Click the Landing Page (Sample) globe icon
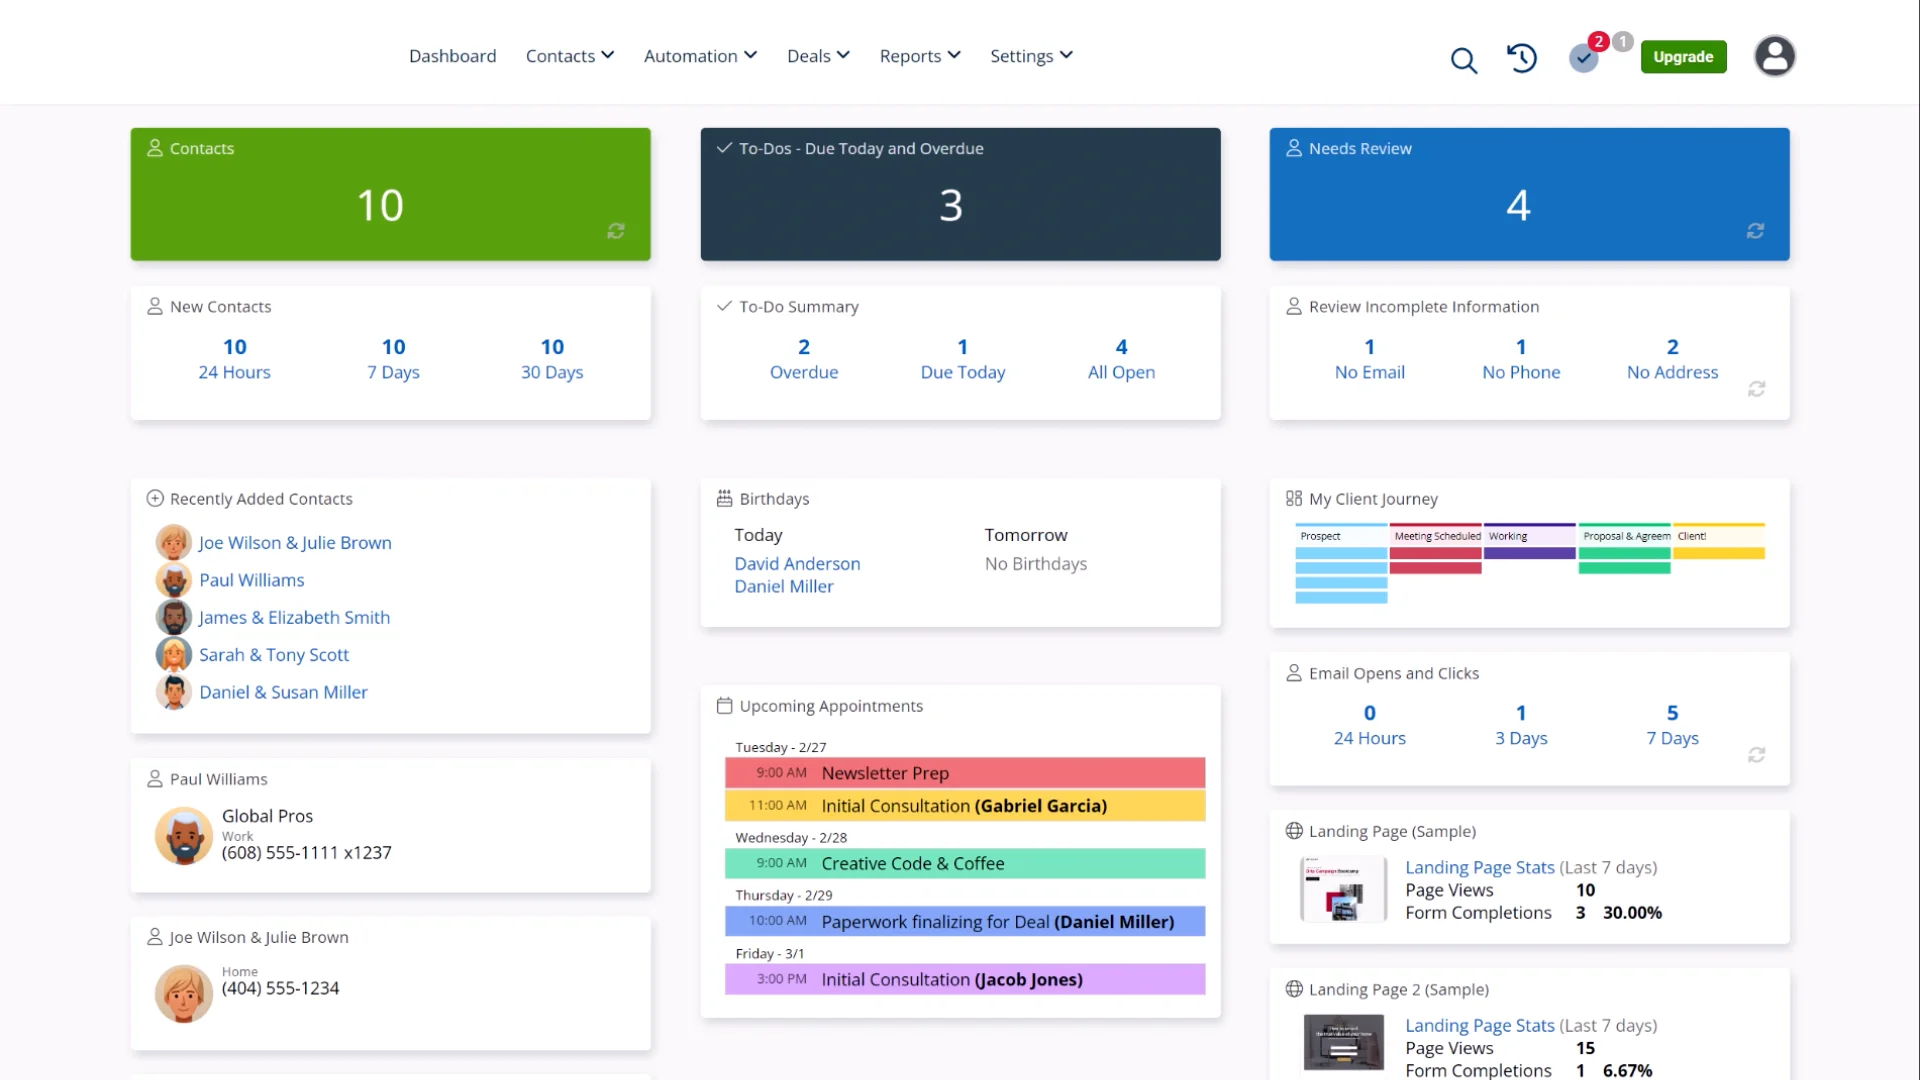This screenshot has height=1080, width=1920. pos(1294,831)
